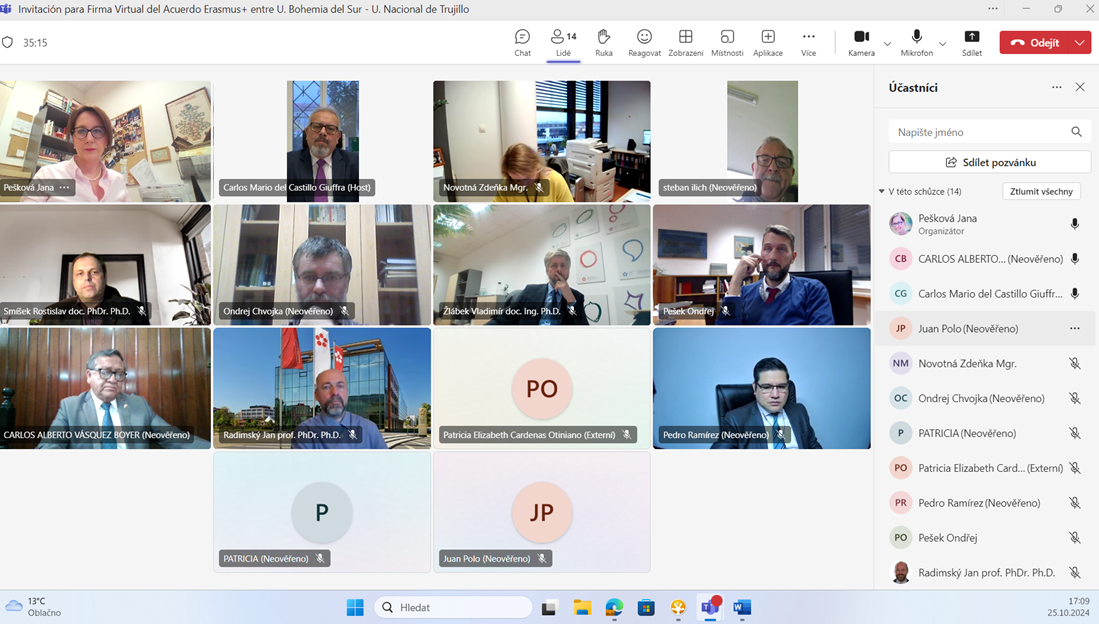Image resolution: width=1099 pixels, height=624 pixels.
Task: Select Juan Polo in the participants list
Action: coord(985,328)
